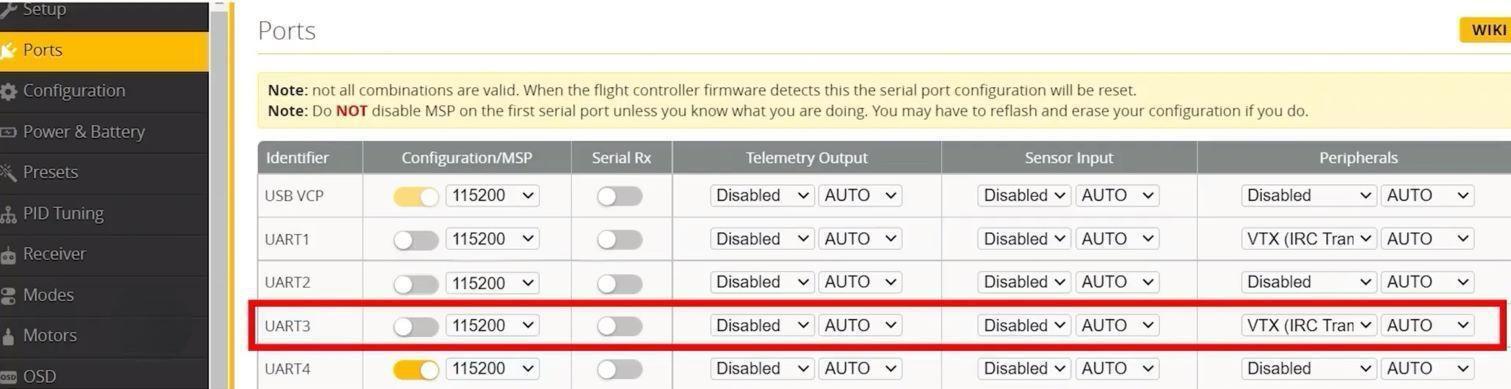Click the Setup wrench icon in sidebar
The image size is (1511, 389).
point(7,9)
